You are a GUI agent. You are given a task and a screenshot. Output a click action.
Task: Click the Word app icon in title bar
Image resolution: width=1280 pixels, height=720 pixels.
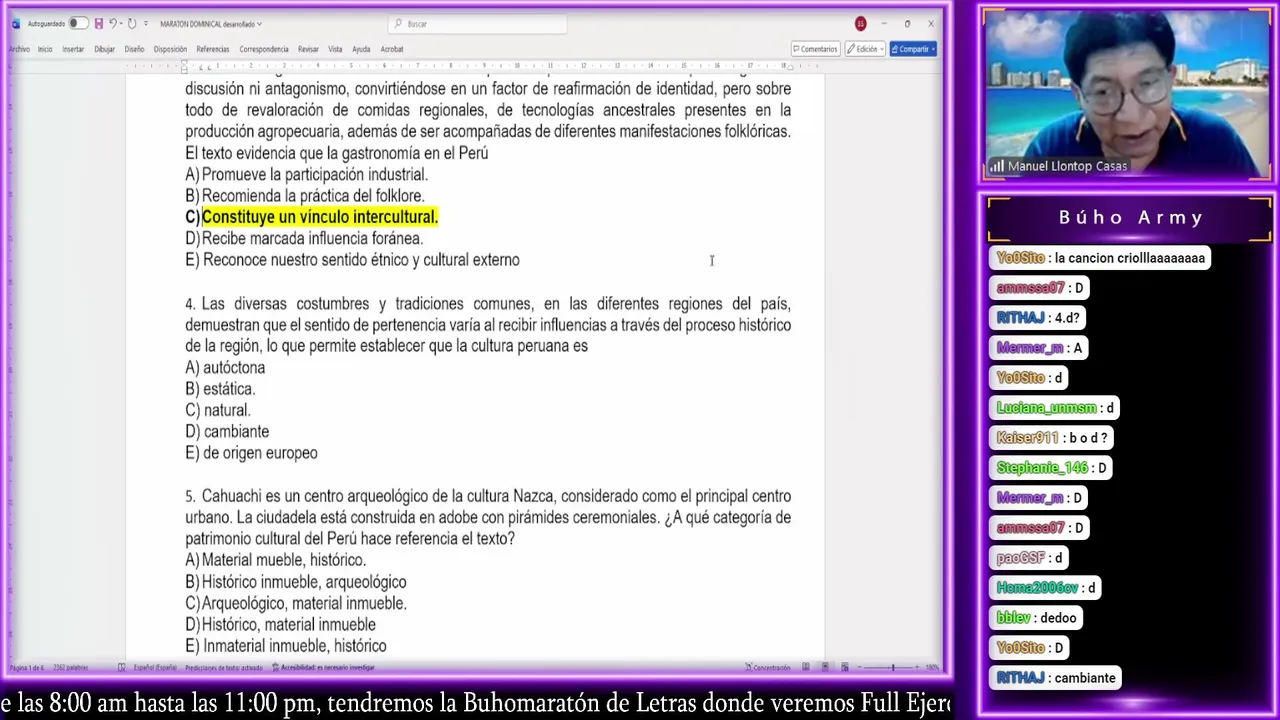(15, 24)
